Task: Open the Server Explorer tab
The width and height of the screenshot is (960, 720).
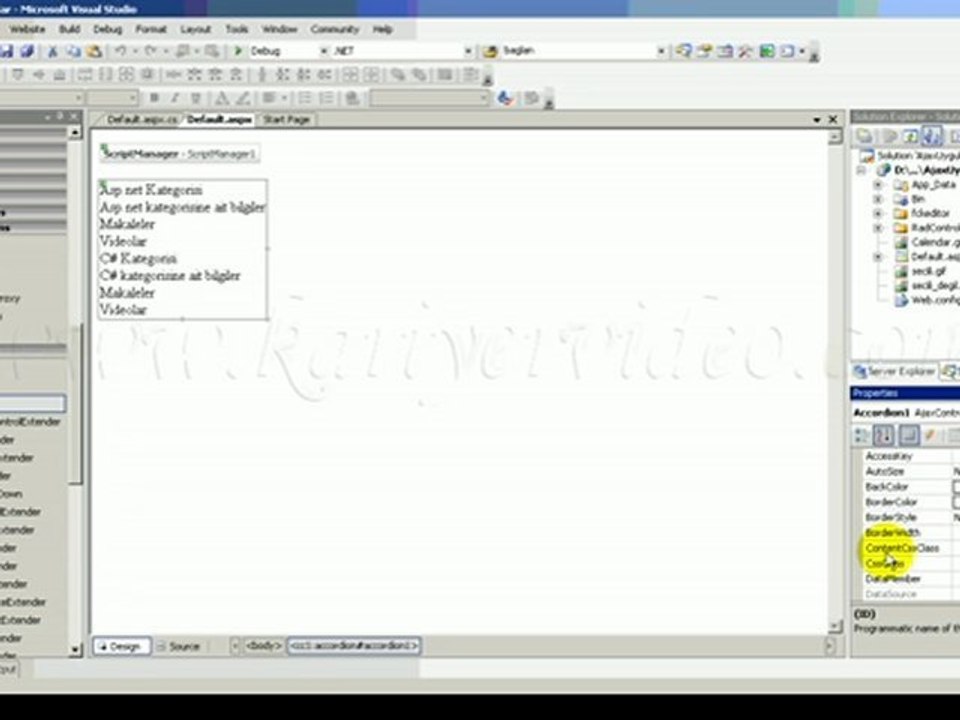Action: (895, 371)
